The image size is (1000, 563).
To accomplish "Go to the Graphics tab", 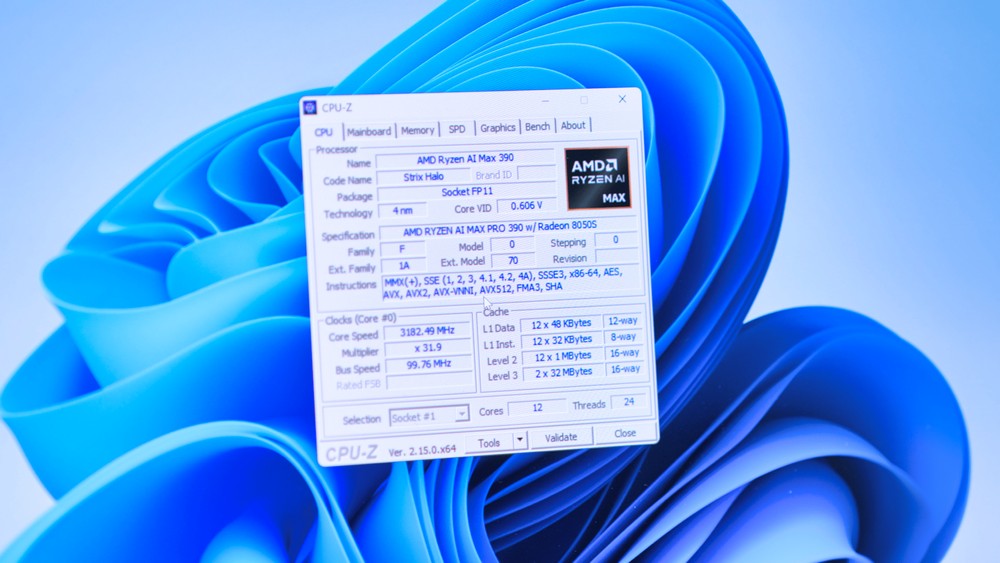I will pos(497,128).
